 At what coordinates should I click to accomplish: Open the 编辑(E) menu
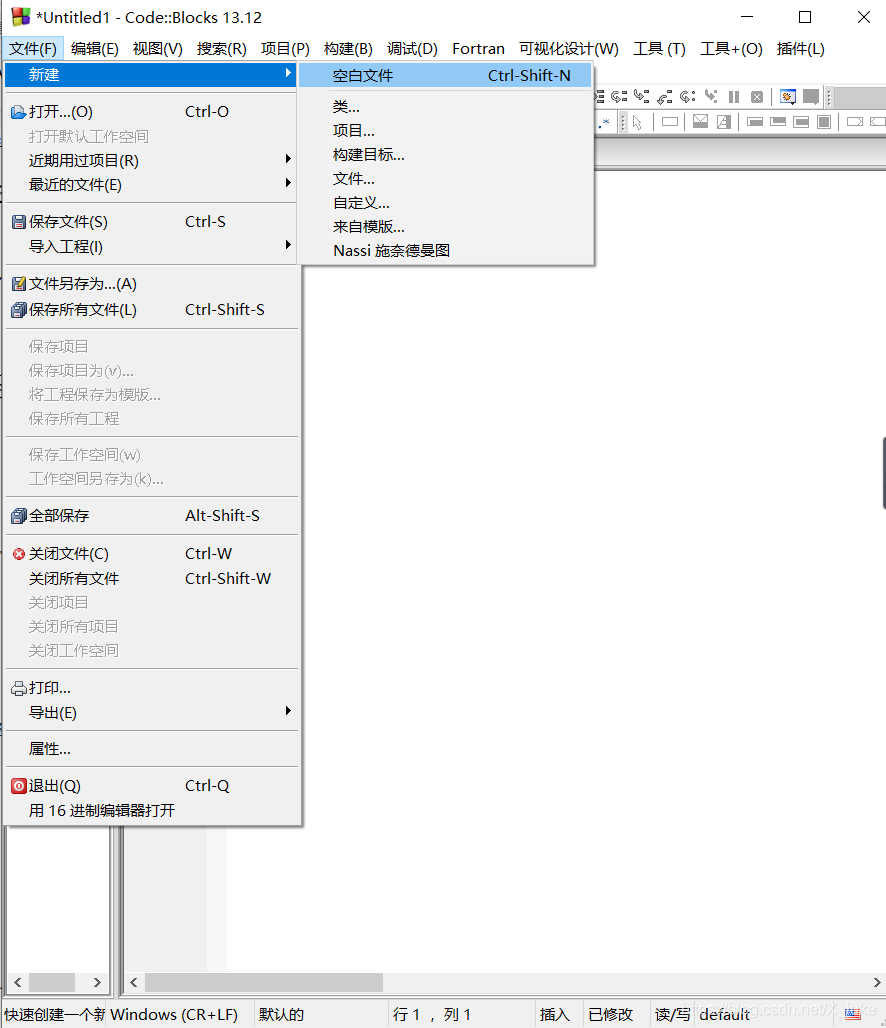(94, 49)
